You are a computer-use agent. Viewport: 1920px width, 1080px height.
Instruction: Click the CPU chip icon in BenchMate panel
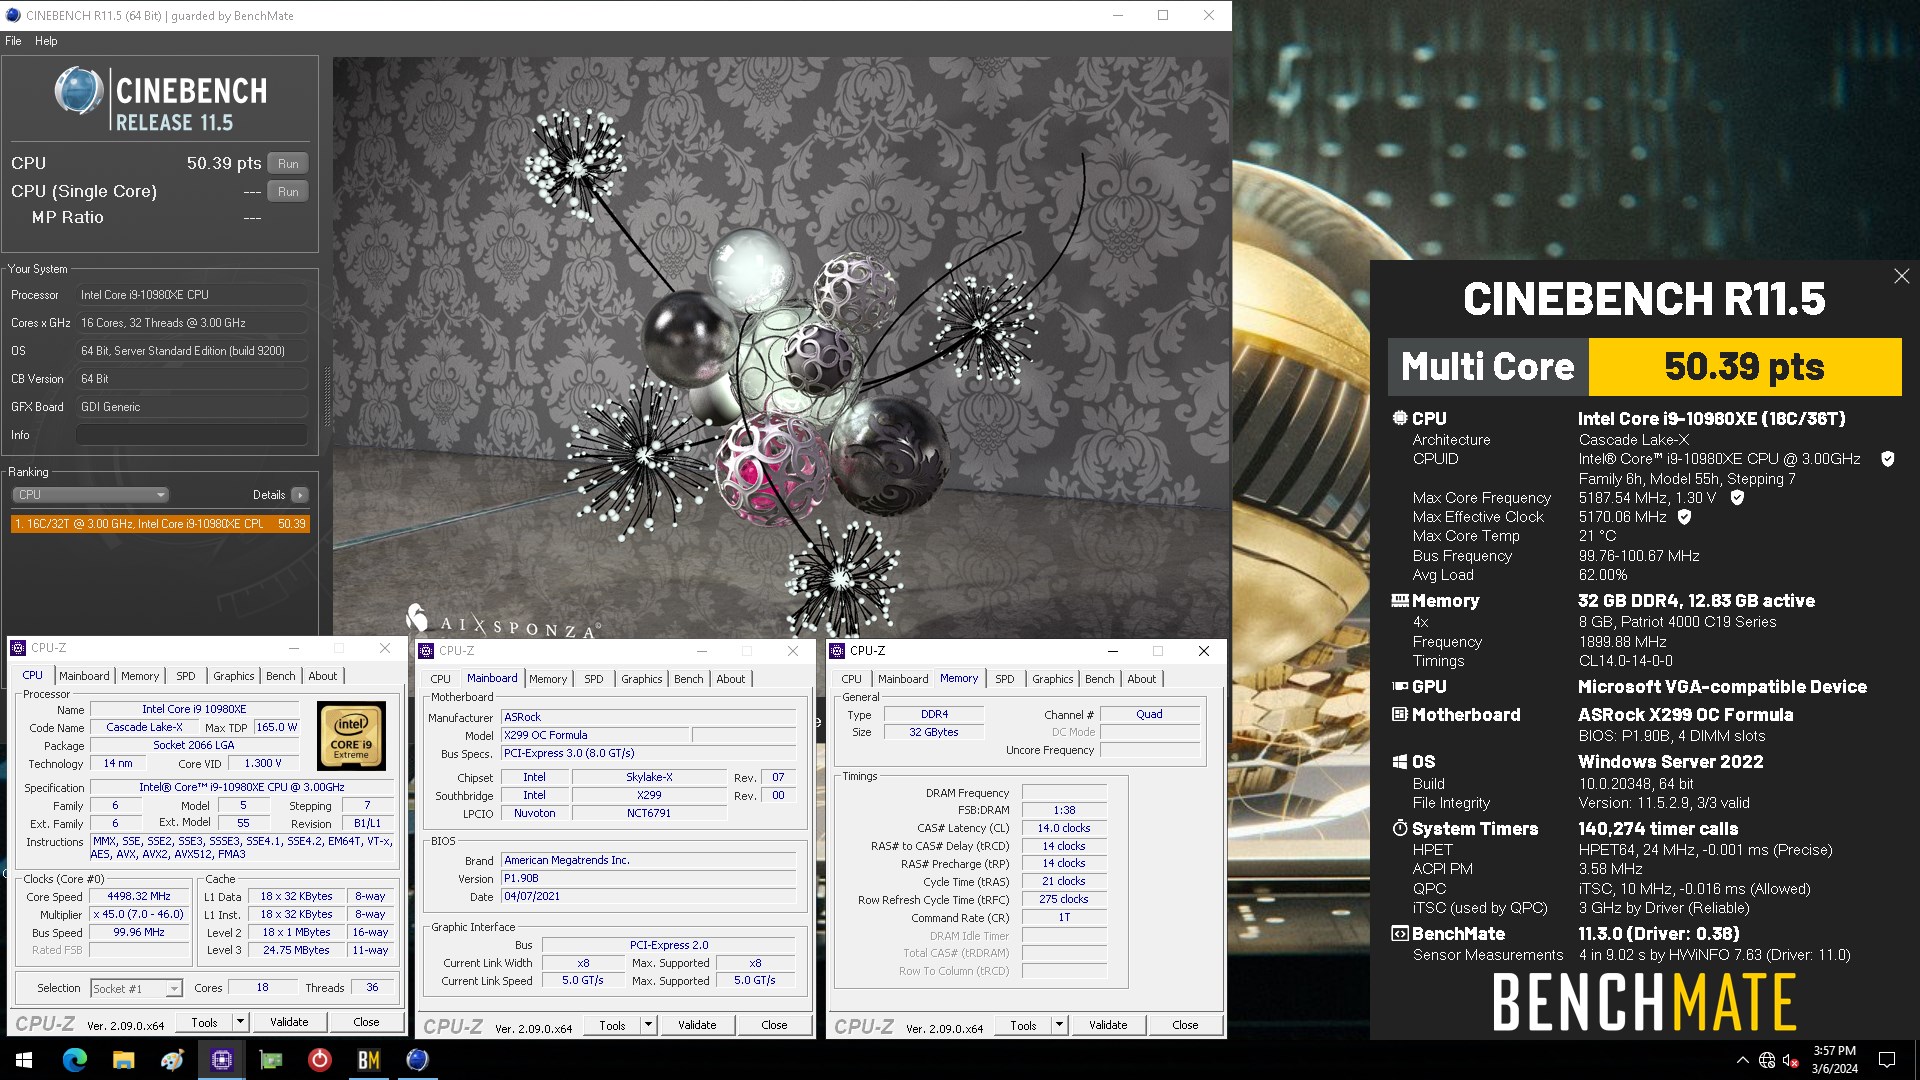point(1400,418)
